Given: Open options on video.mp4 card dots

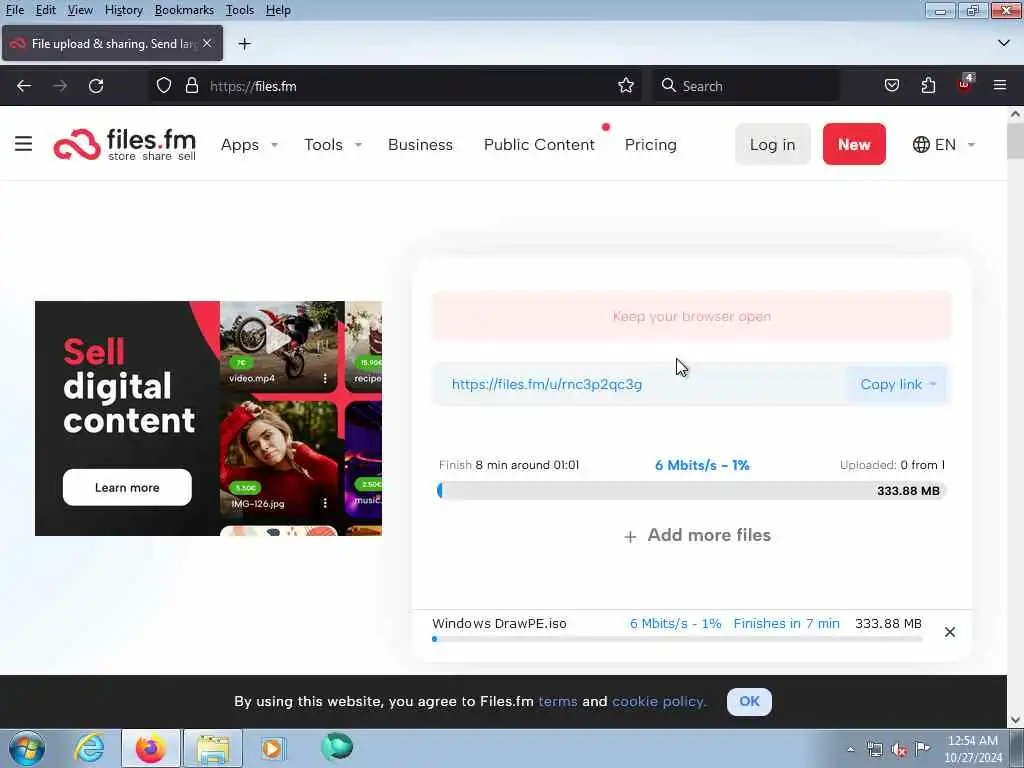Looking at the screenshot, I should point(325,378).
